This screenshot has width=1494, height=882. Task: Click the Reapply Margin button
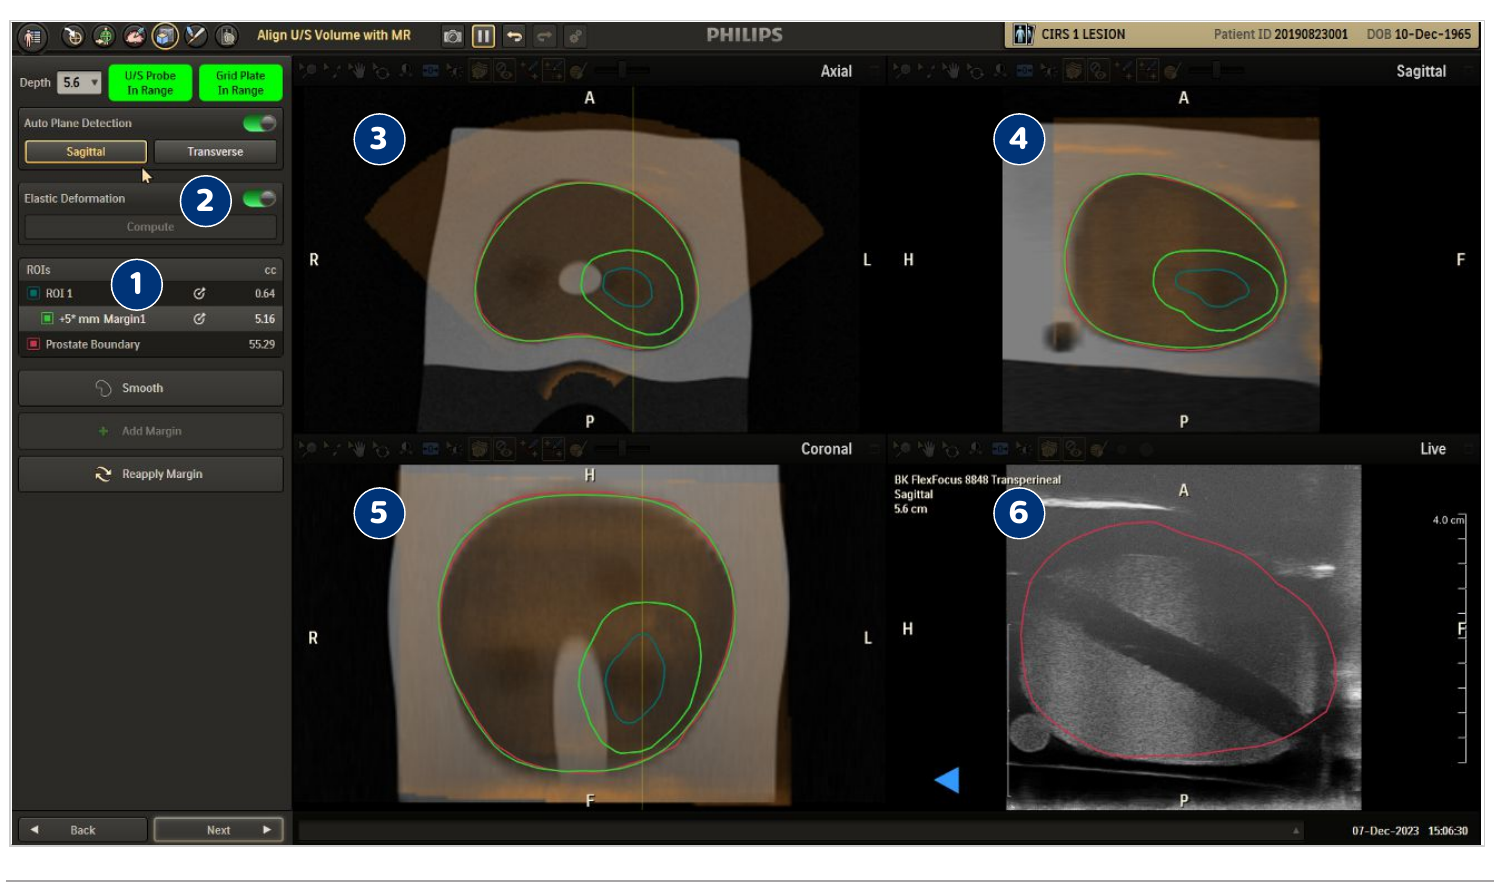point(150,474)
